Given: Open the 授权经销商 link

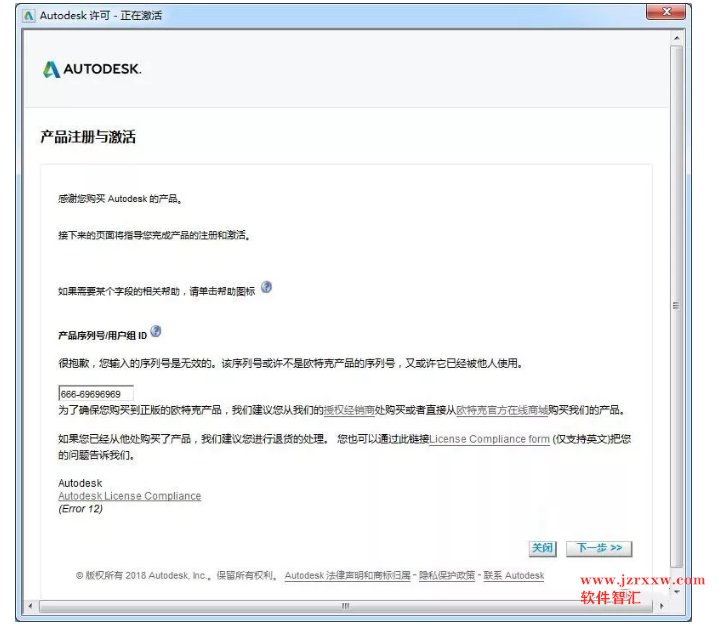Looking at the screenshot, I should pyautogui.click(x=349, y=410).
